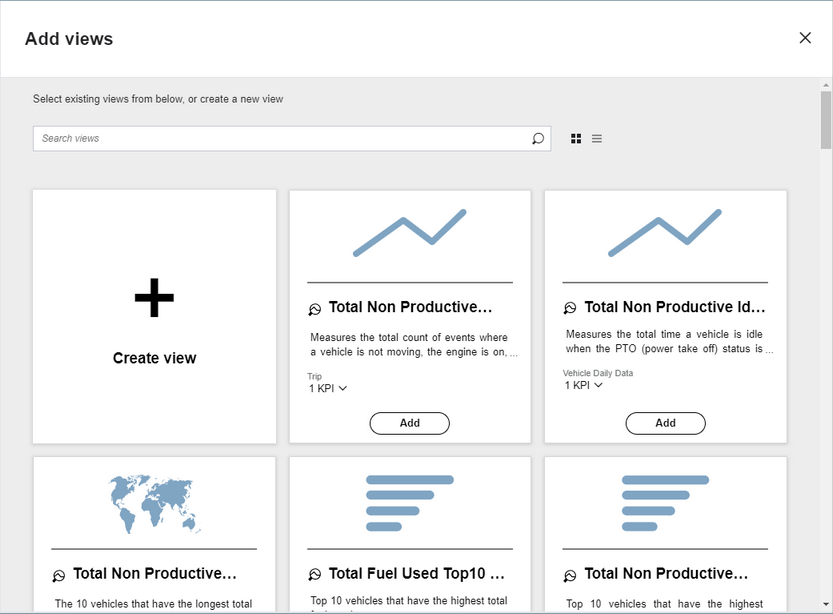This screenshot has width=833, height=614.
Task: Click the scrollbar up arrow
Action: (x=826, y=84)
